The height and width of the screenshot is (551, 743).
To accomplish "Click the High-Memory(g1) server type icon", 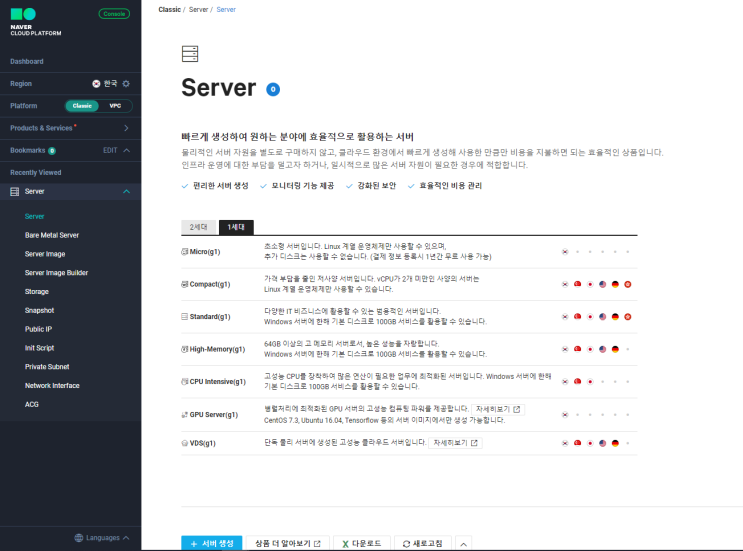I will (185, 349).
